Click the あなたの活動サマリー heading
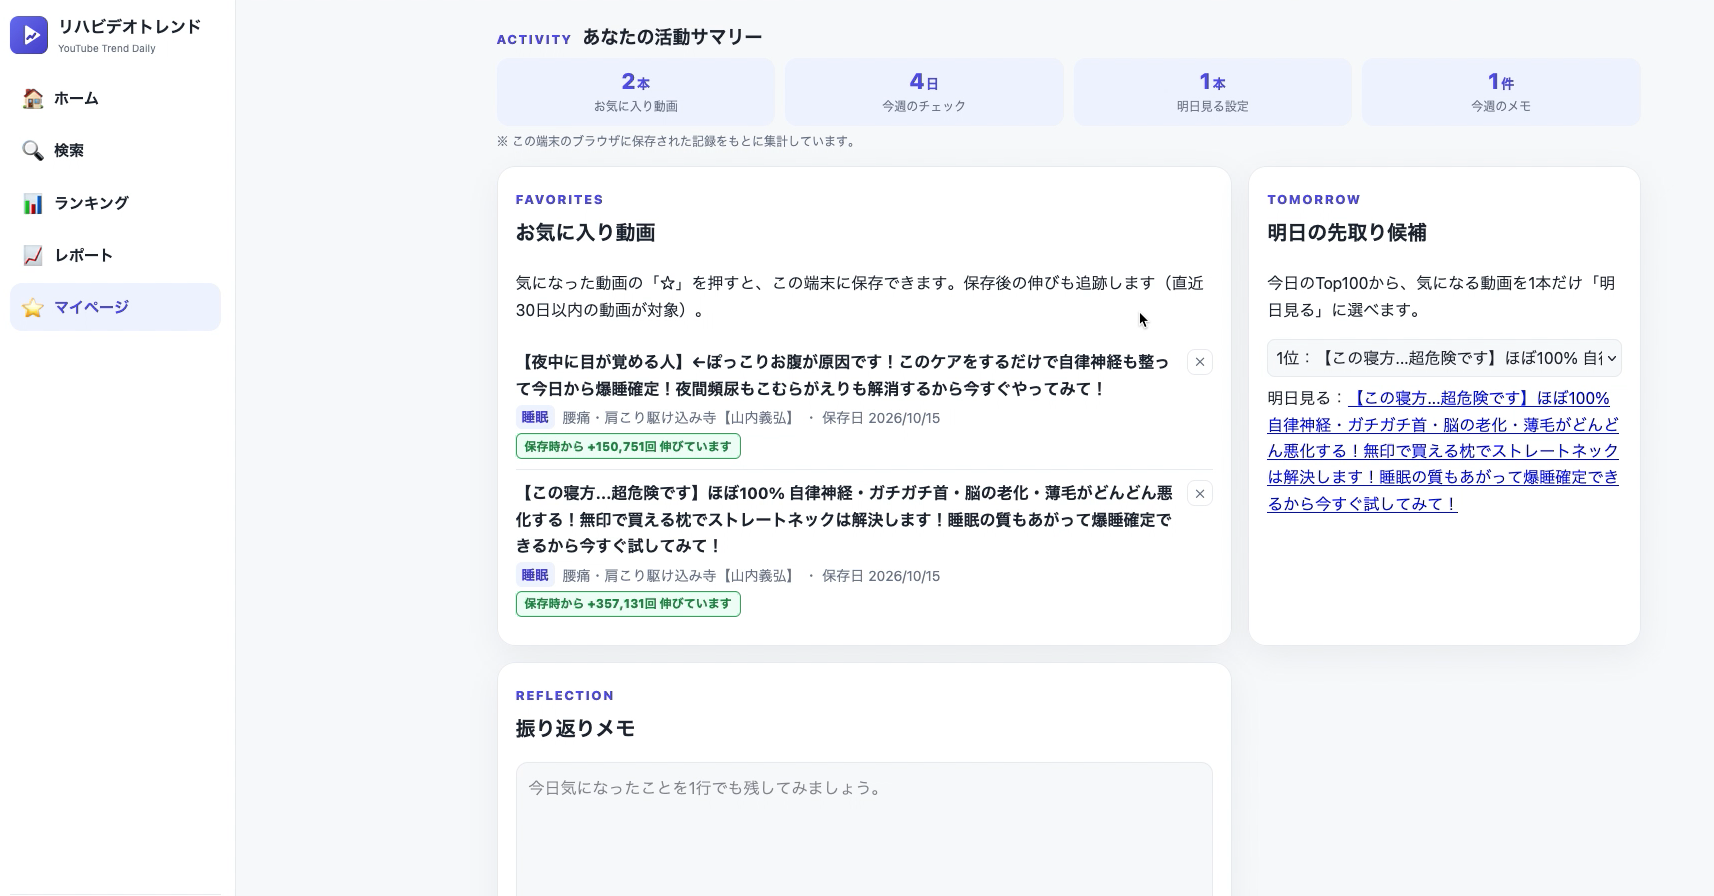Image resolution: width=1714 pixels, height=896 pixels. tap(672, 37)
